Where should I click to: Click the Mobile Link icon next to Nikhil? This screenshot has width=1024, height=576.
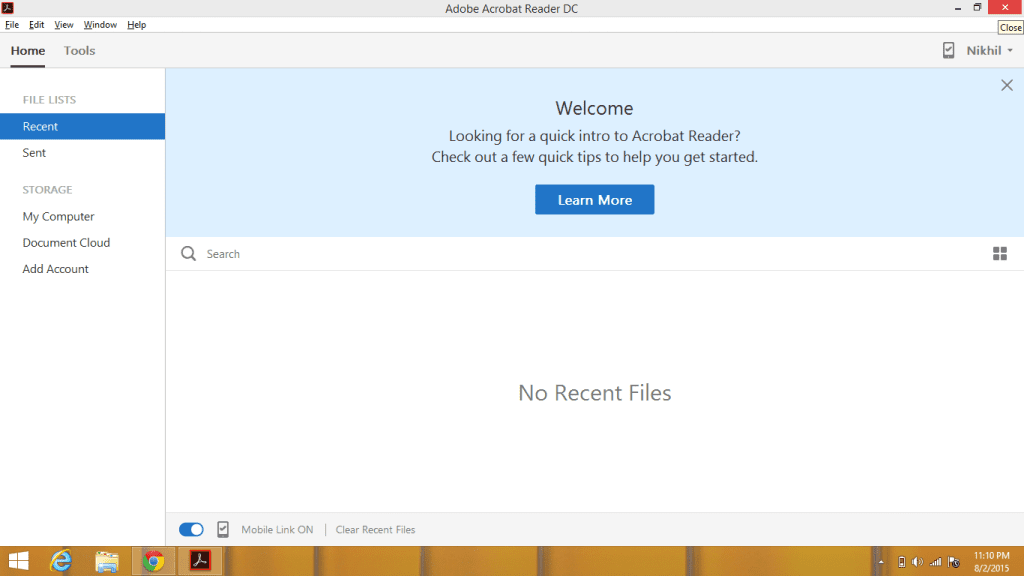948,50
